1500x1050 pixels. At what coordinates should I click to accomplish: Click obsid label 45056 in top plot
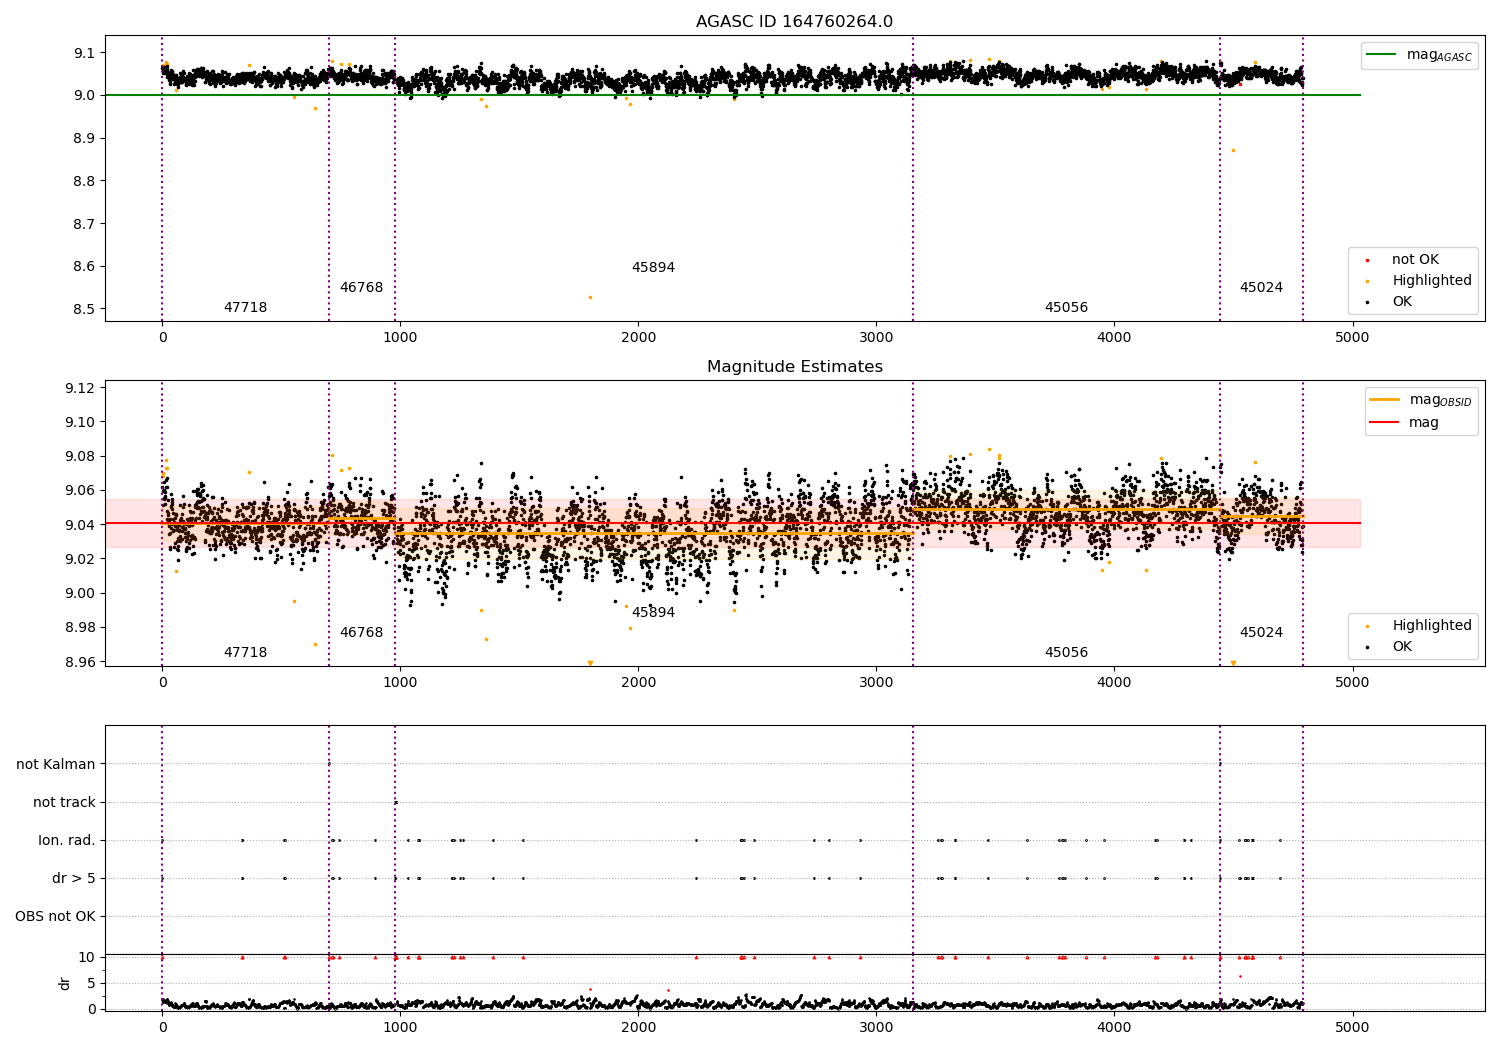[x=1066, y=308]
